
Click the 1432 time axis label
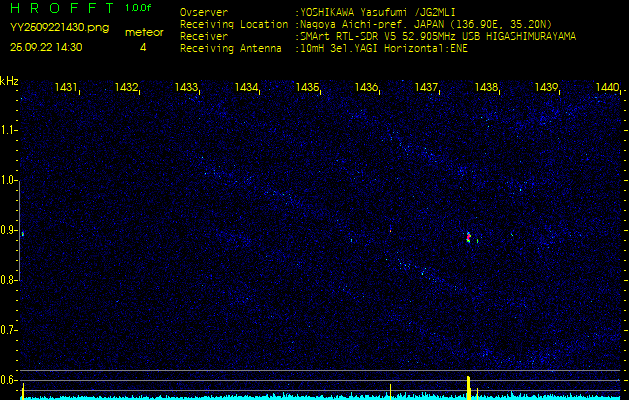(x=126, y=87)
